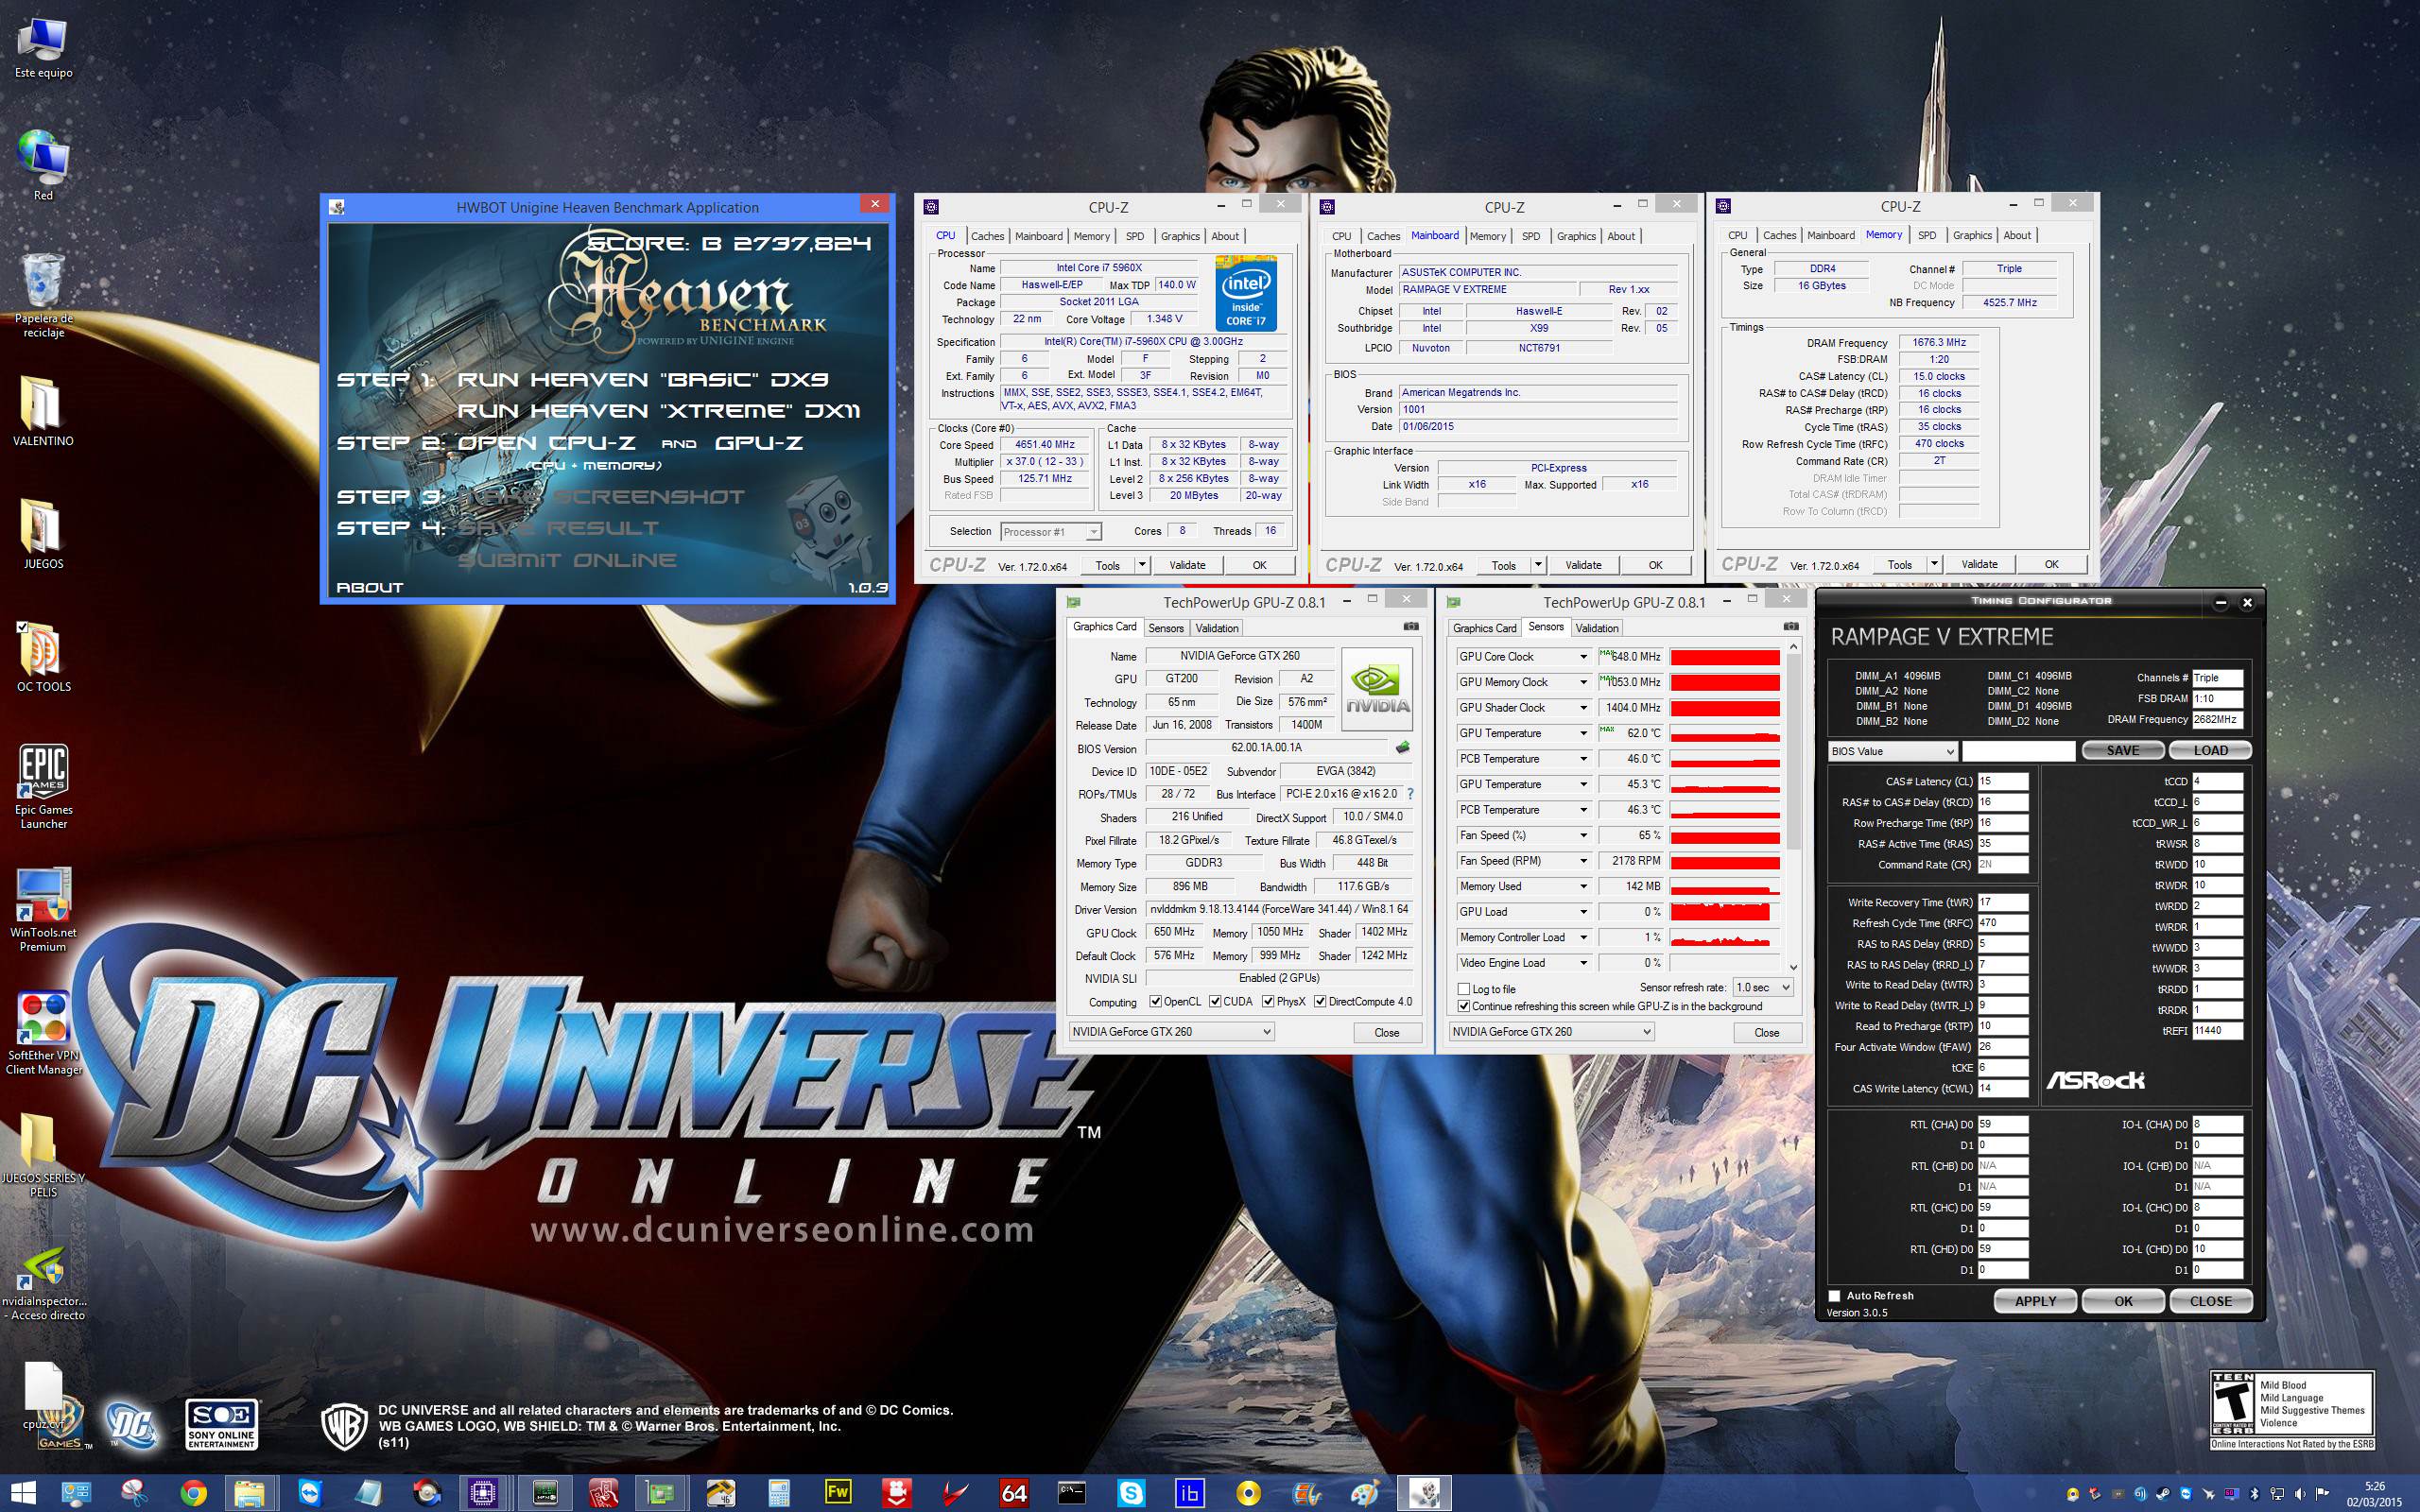Open the OC TOOLS folder
Screen dimensions: 2420x1512
coord(43,657)
